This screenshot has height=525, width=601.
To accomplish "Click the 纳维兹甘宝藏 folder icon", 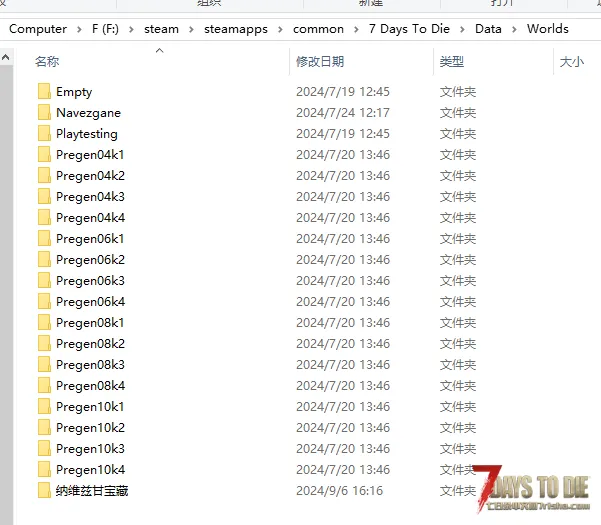I will coord(44,491).
